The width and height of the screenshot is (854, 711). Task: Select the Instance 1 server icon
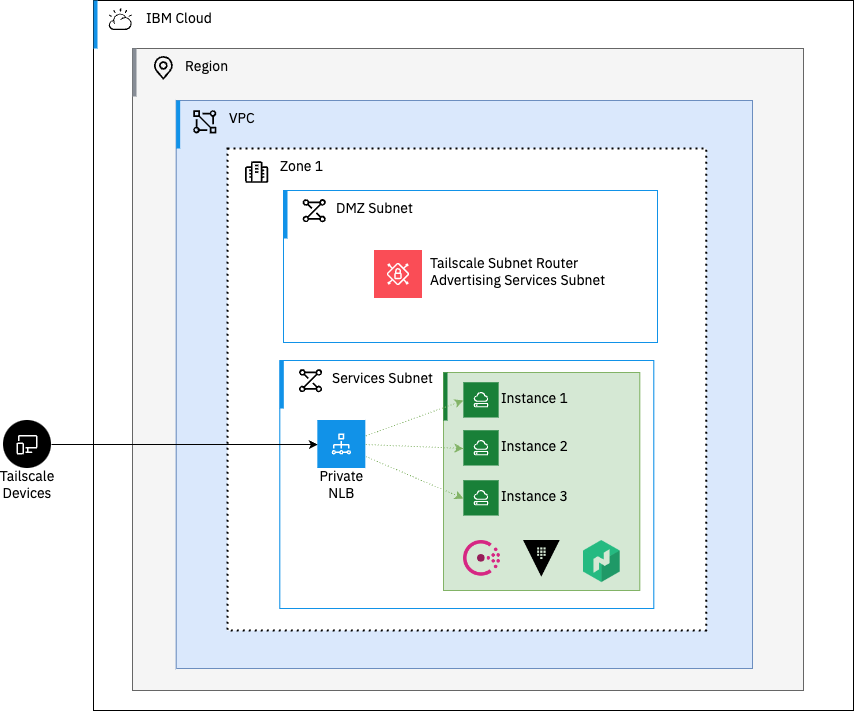480,399
